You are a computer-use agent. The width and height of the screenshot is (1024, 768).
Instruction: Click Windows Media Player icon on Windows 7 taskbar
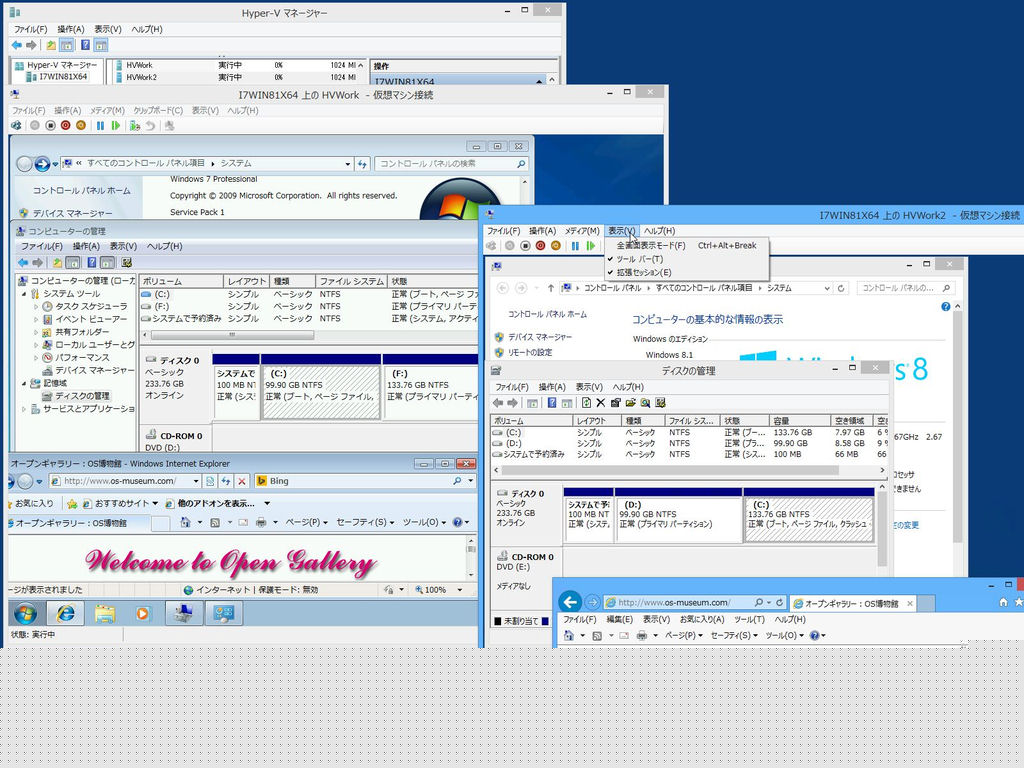click(142, 614)
